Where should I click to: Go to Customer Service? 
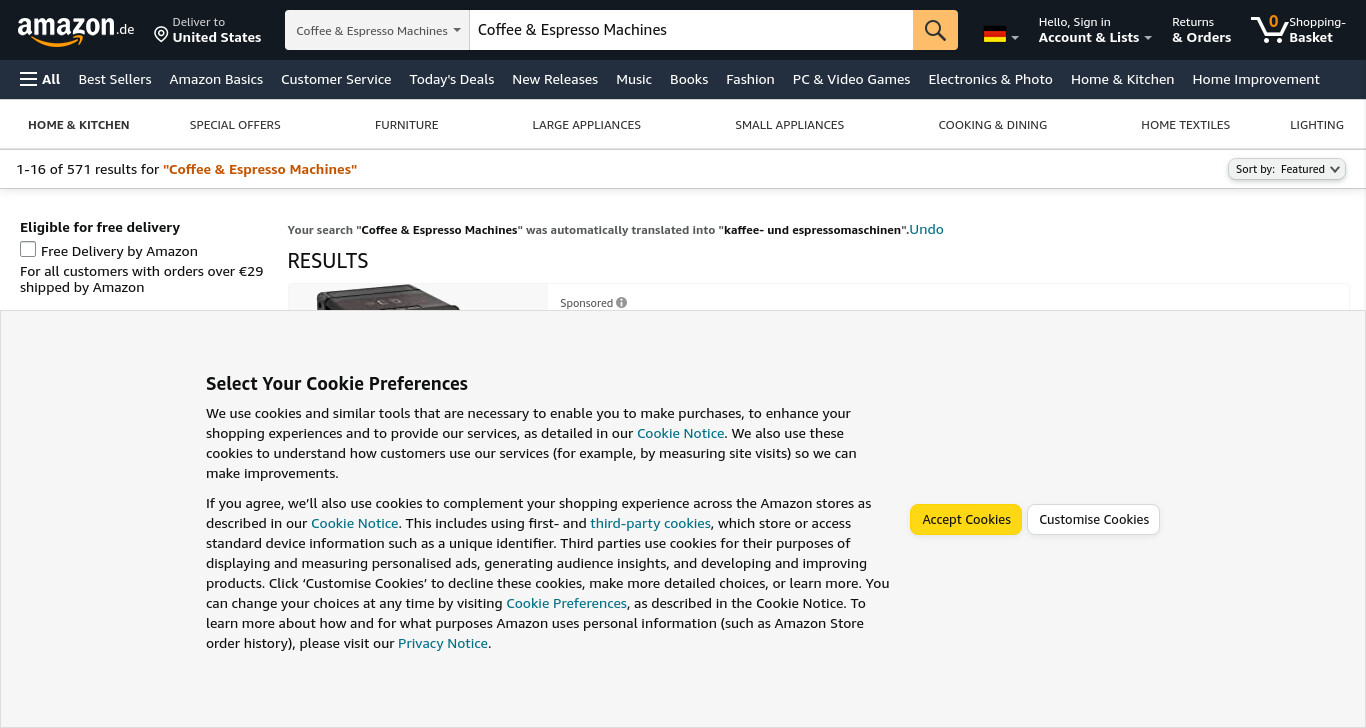pos(336,79)
